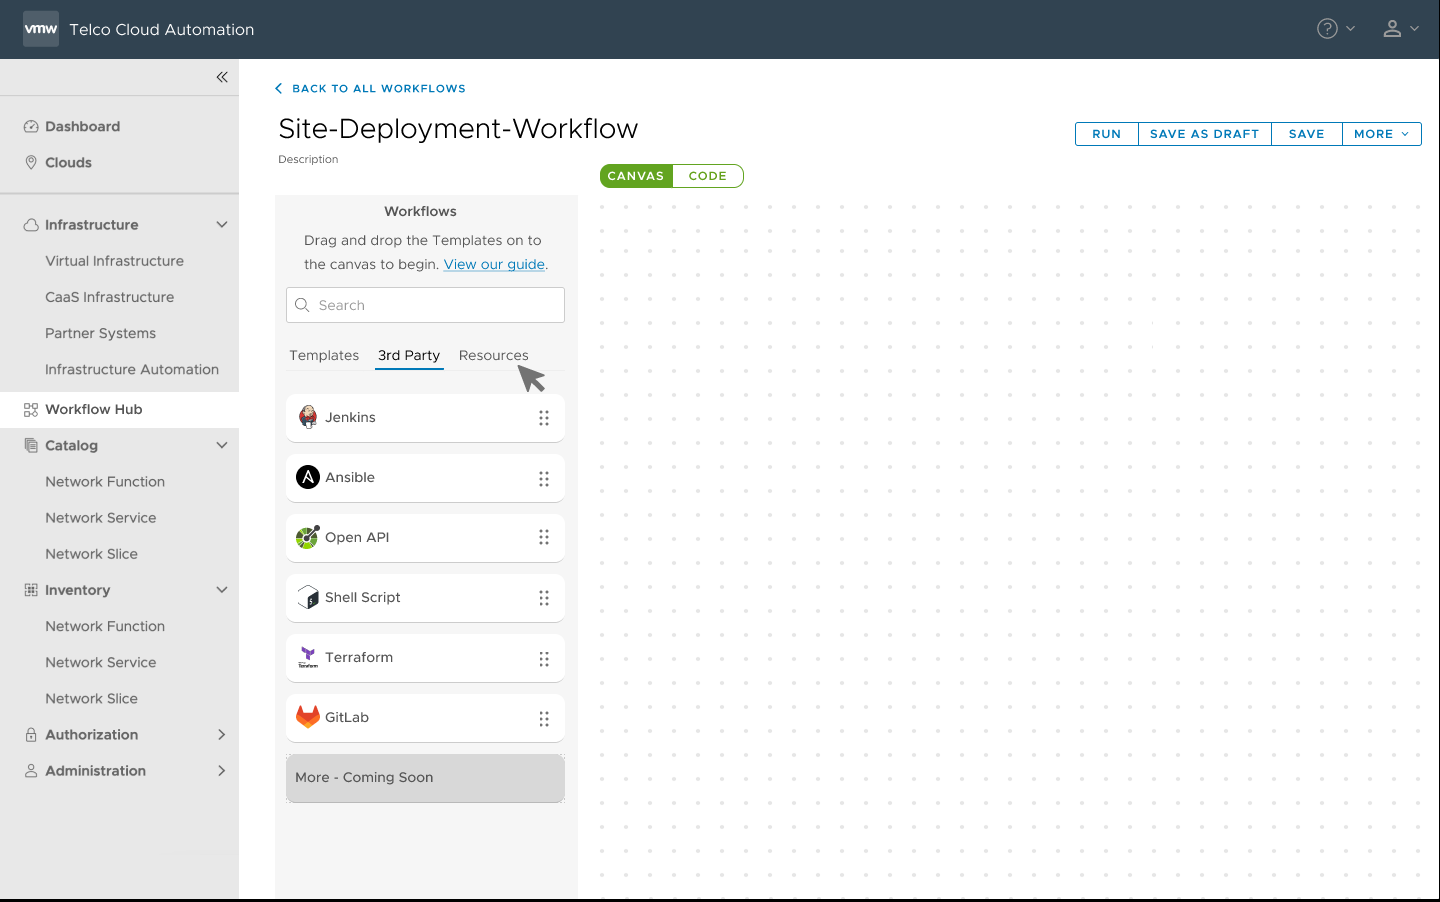Open the More dropdown button
The height and width of the screenshot is (902, 1440).
click(1382, 134)
